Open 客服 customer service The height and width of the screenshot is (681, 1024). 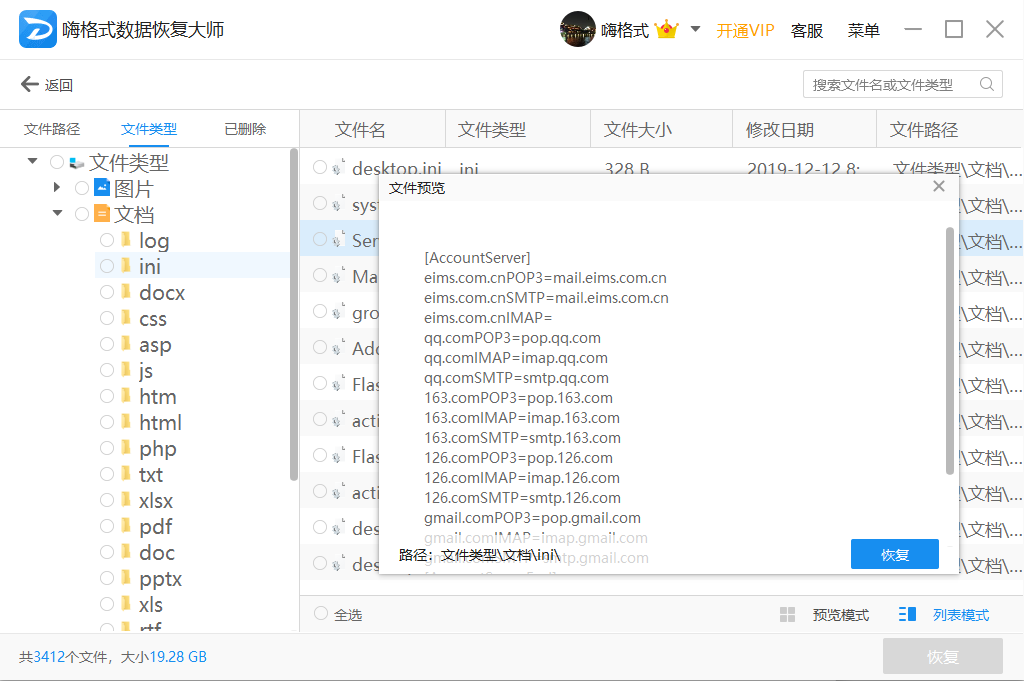(x=807, y=30)
